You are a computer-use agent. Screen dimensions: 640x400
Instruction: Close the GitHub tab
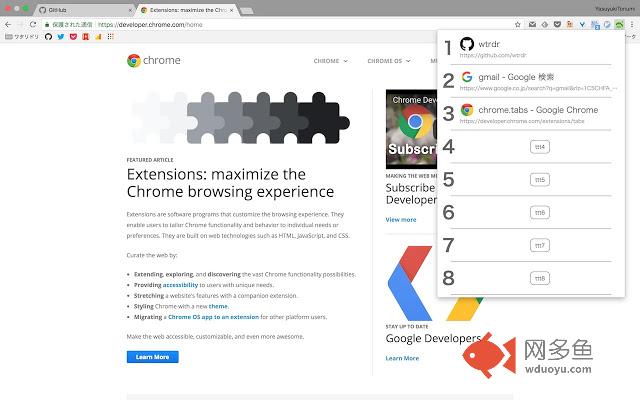pos(130,10)
